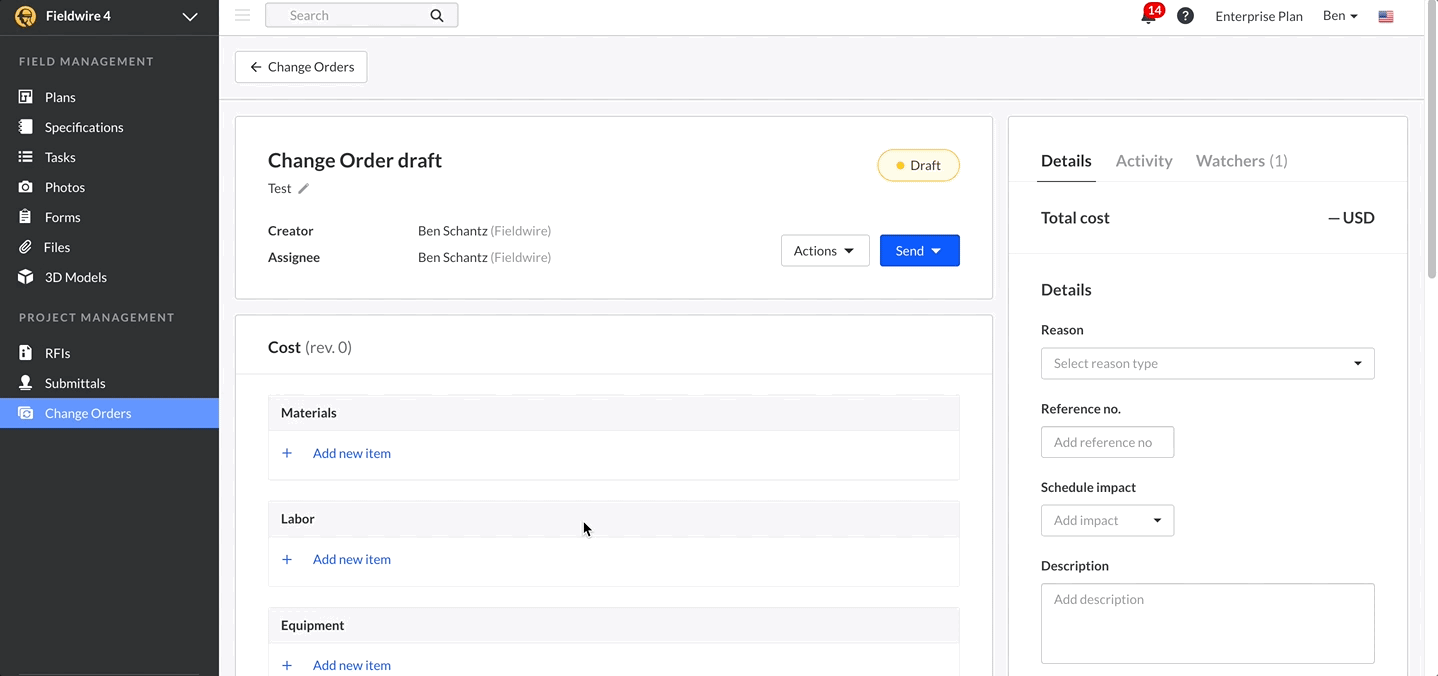
Task: Open Plans in the sidebar
Action: point(60,97)
